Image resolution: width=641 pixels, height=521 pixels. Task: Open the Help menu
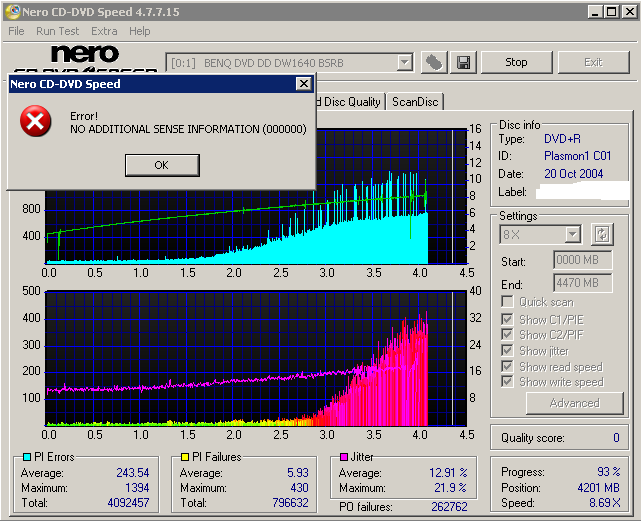139,31
